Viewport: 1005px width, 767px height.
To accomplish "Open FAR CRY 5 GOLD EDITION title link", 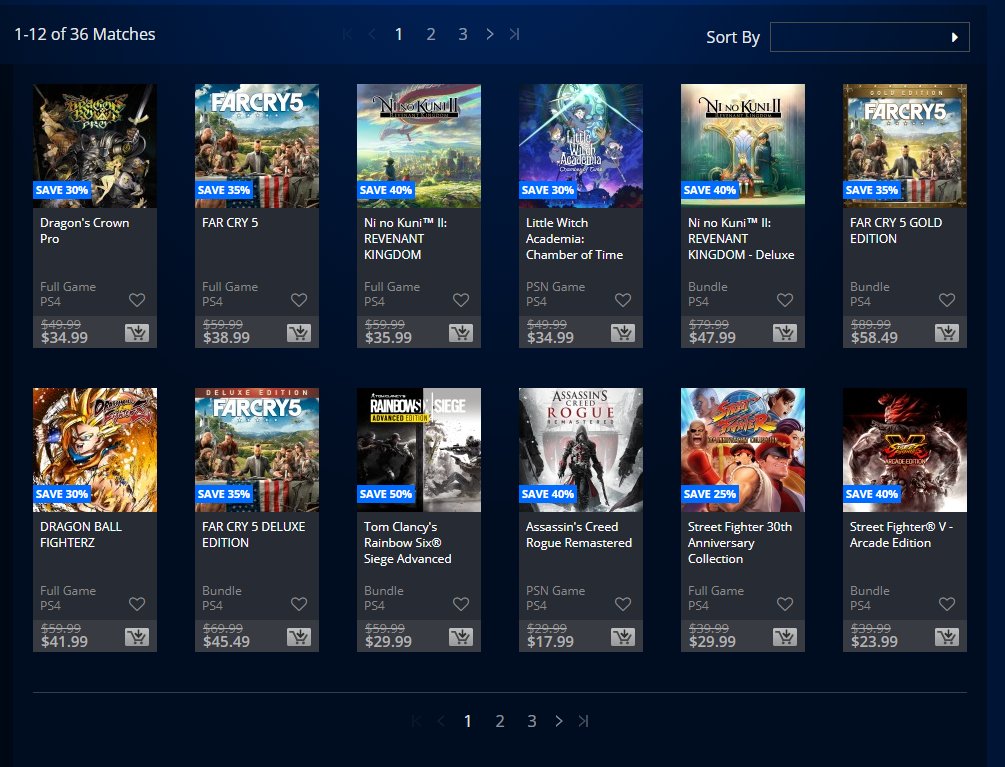I will pos(896,231).
